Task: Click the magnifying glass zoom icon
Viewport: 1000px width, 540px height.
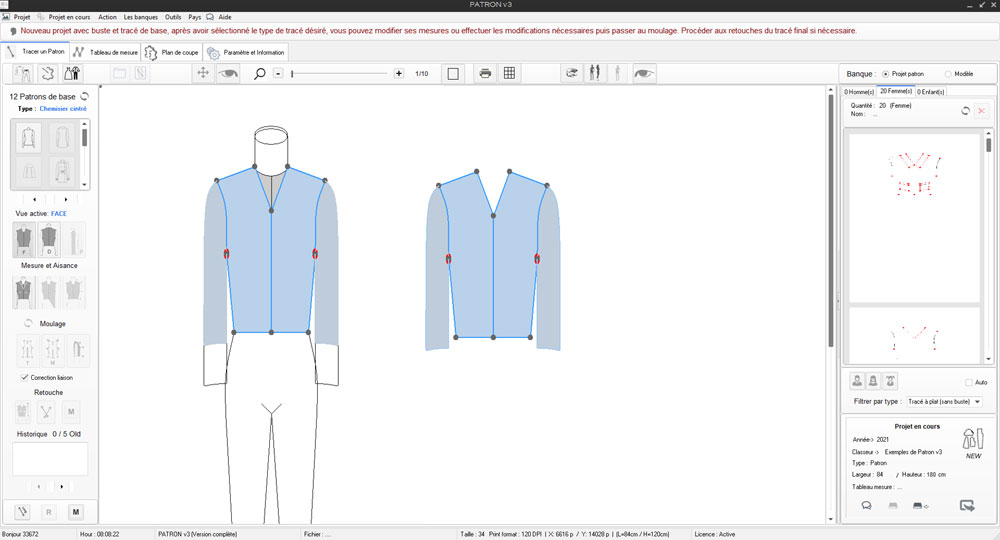Action: click(x=260, y=73)
